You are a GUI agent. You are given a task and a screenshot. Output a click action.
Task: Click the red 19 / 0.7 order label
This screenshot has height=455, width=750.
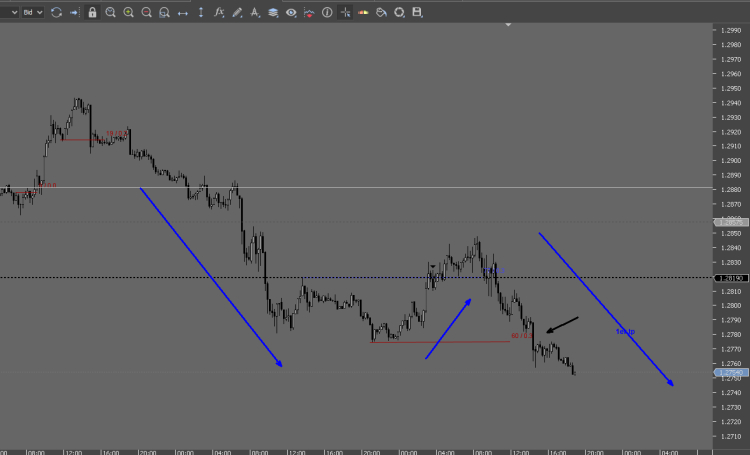pos(117,133)
